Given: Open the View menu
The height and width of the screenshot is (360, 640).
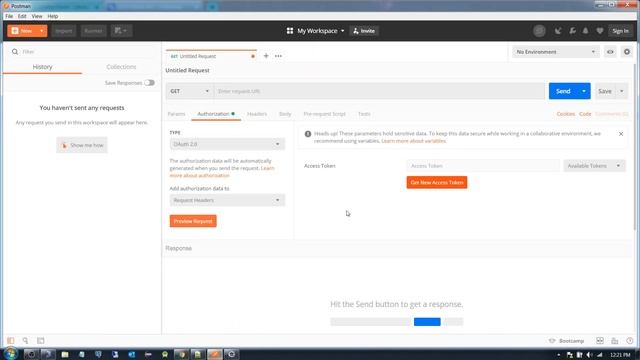Looking at the screenshot, I should point(37,16).
